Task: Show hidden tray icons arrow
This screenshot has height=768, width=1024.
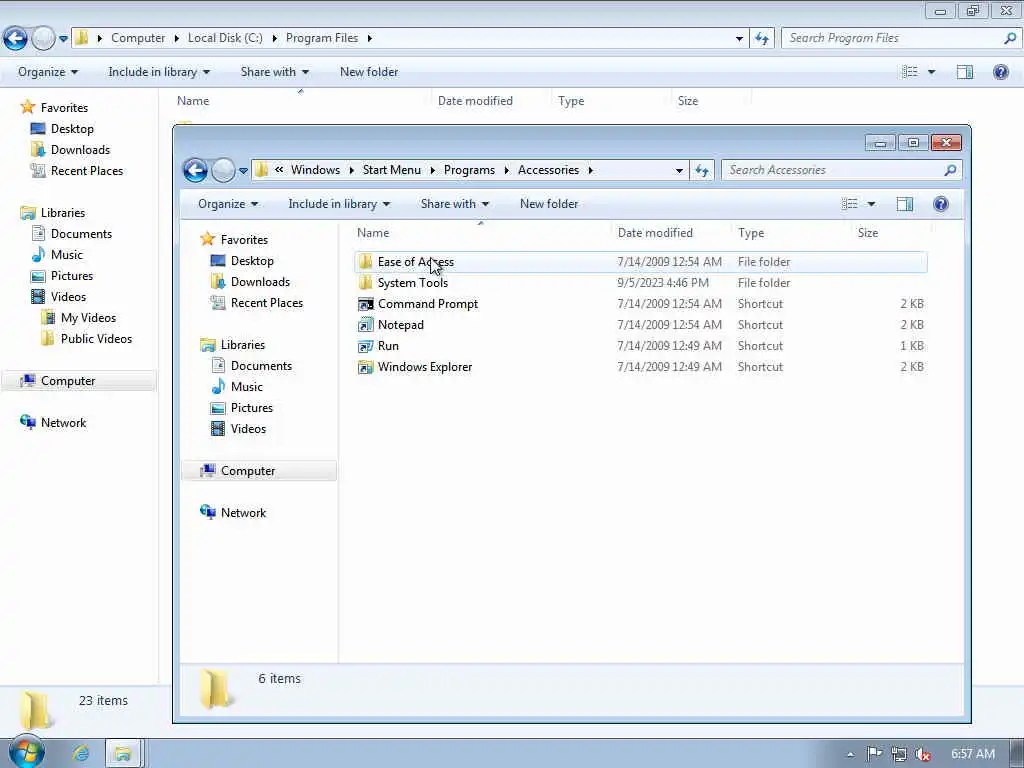Action: pyautogui.click(x=850, y=755)
